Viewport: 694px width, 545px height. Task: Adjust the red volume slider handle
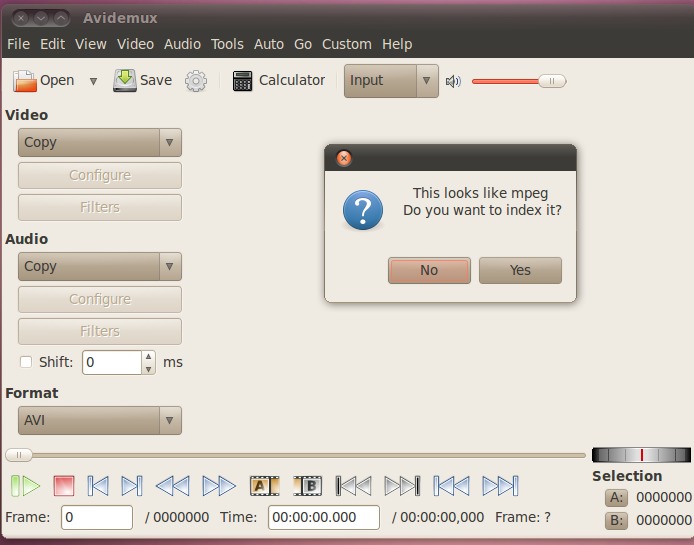coord(552,81)
